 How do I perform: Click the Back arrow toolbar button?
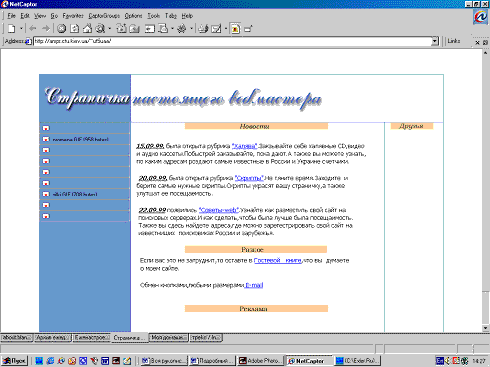pos(33,29)
